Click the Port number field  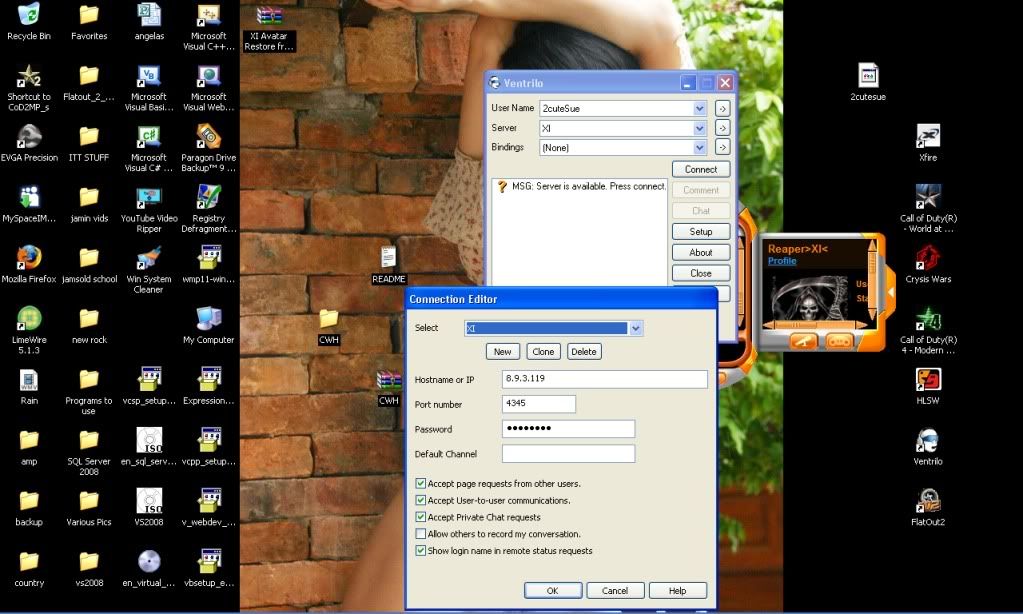click(538, 404)
